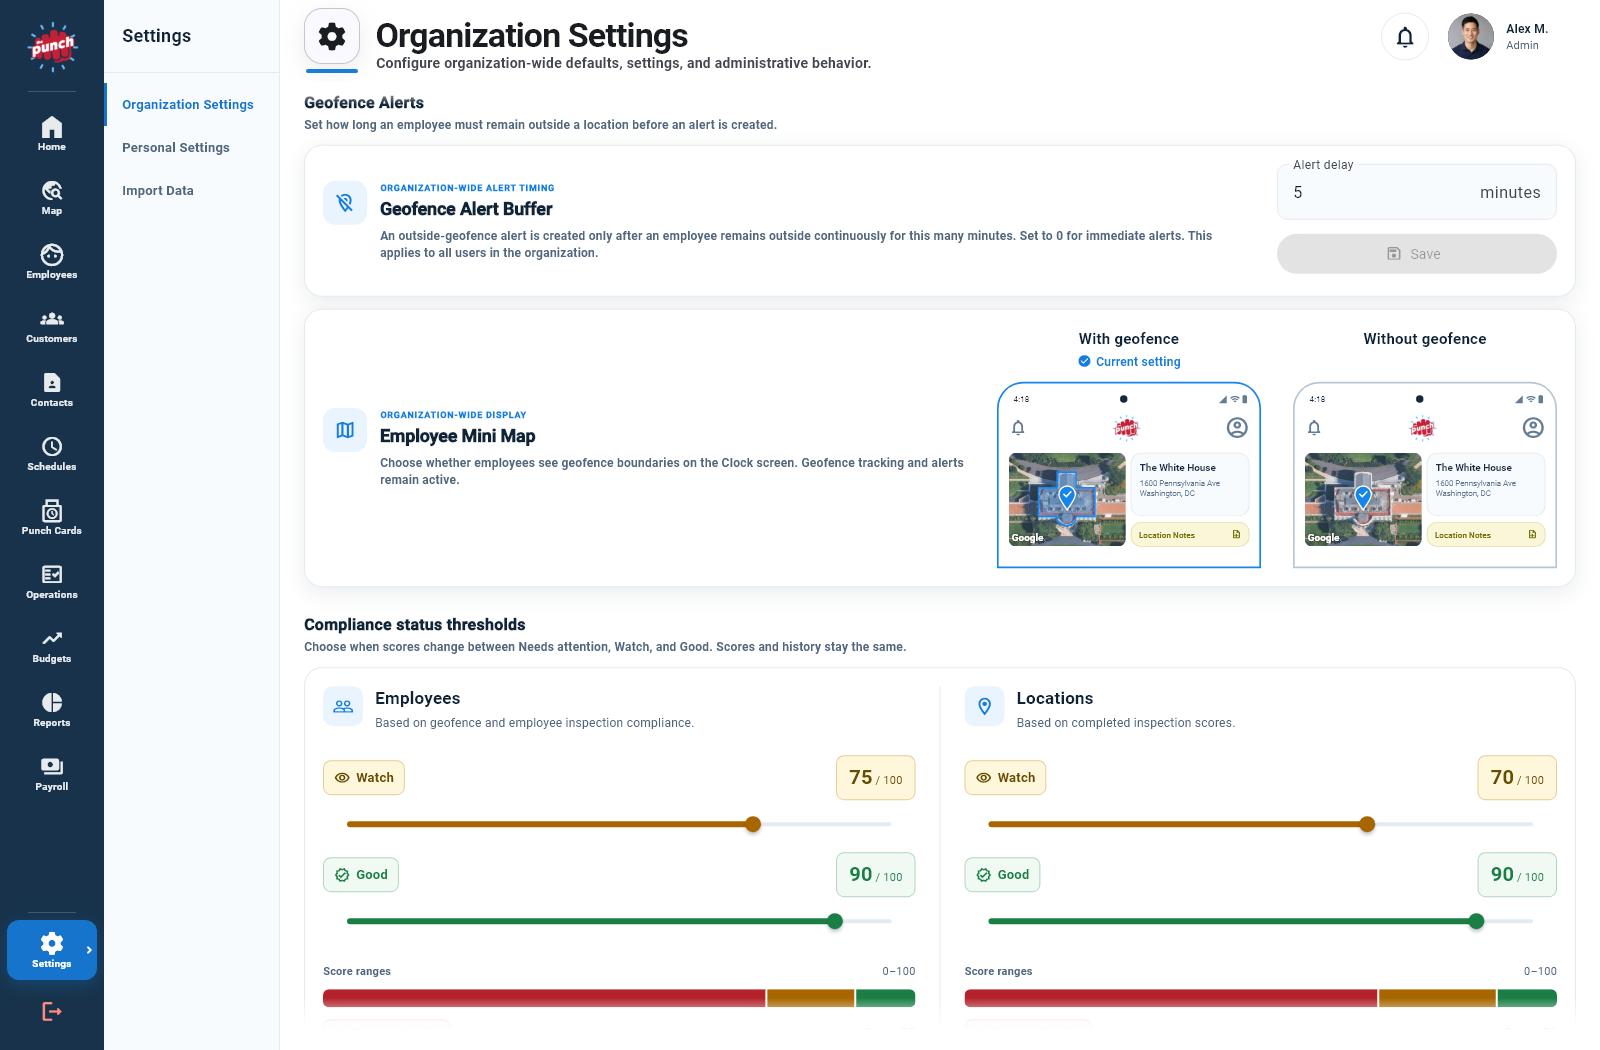Click the Employees Good threshold slider handle
This screenshot has height=1050, width=1600.
pyautogui.click(x=835, y=921)
